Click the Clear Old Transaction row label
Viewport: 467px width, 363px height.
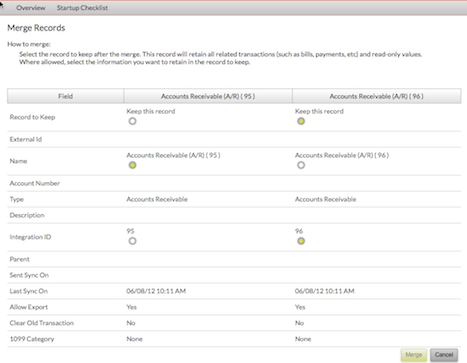coord(42,323)
